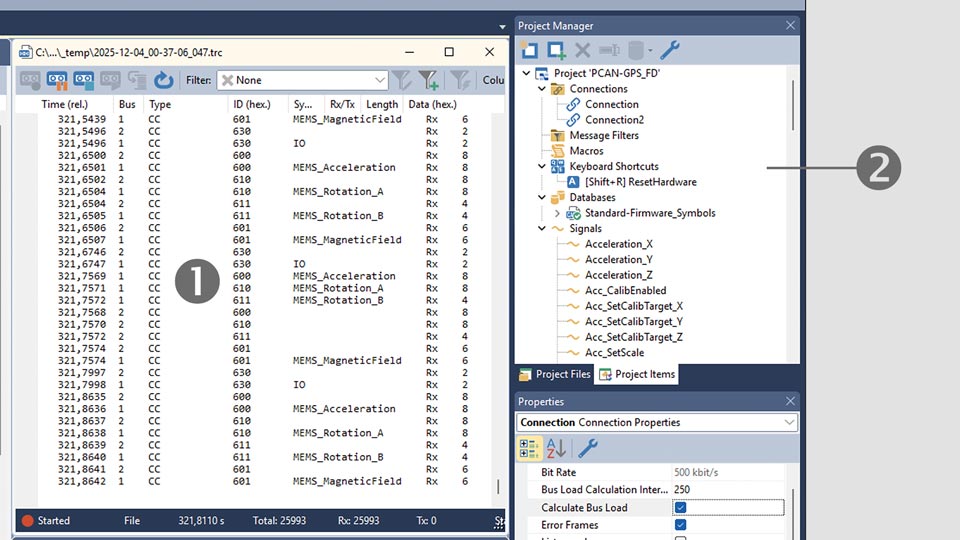Screen dimensions: 960x540
Task: Select the Acc_SetCalibTarget_Z signal
Action: click(x=634, y=337)
